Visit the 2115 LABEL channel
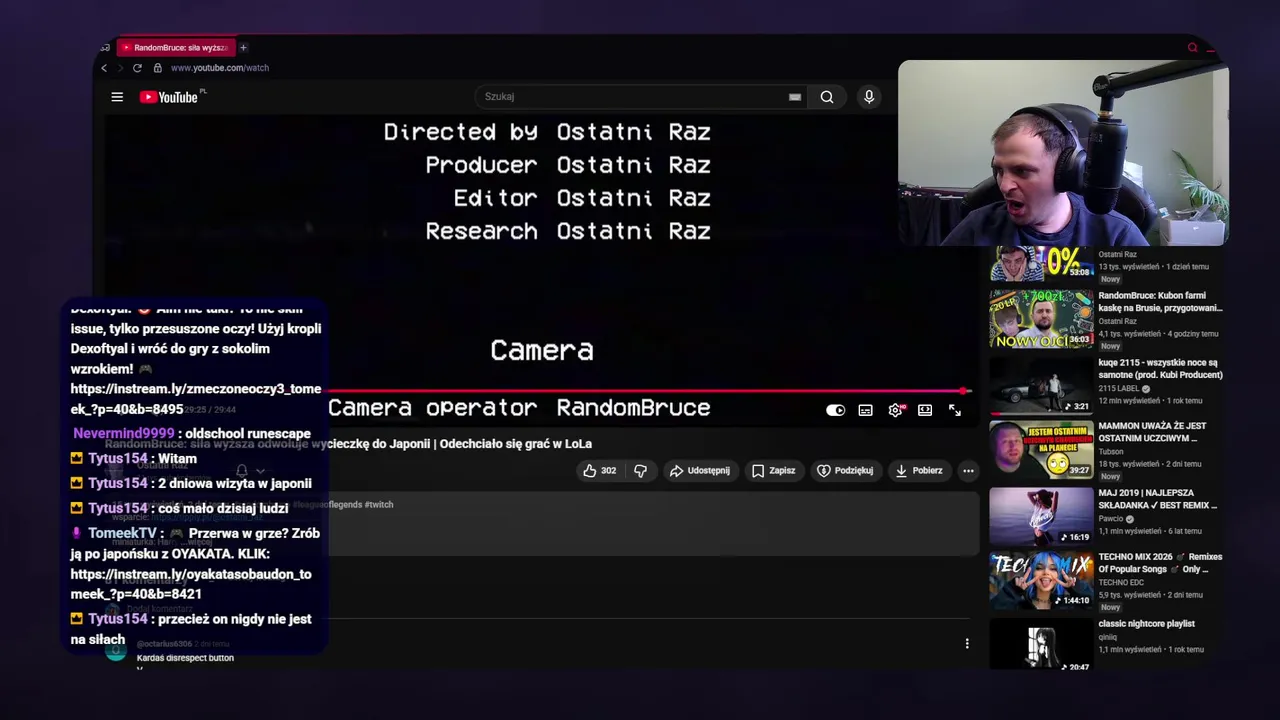 [1120, 389]
